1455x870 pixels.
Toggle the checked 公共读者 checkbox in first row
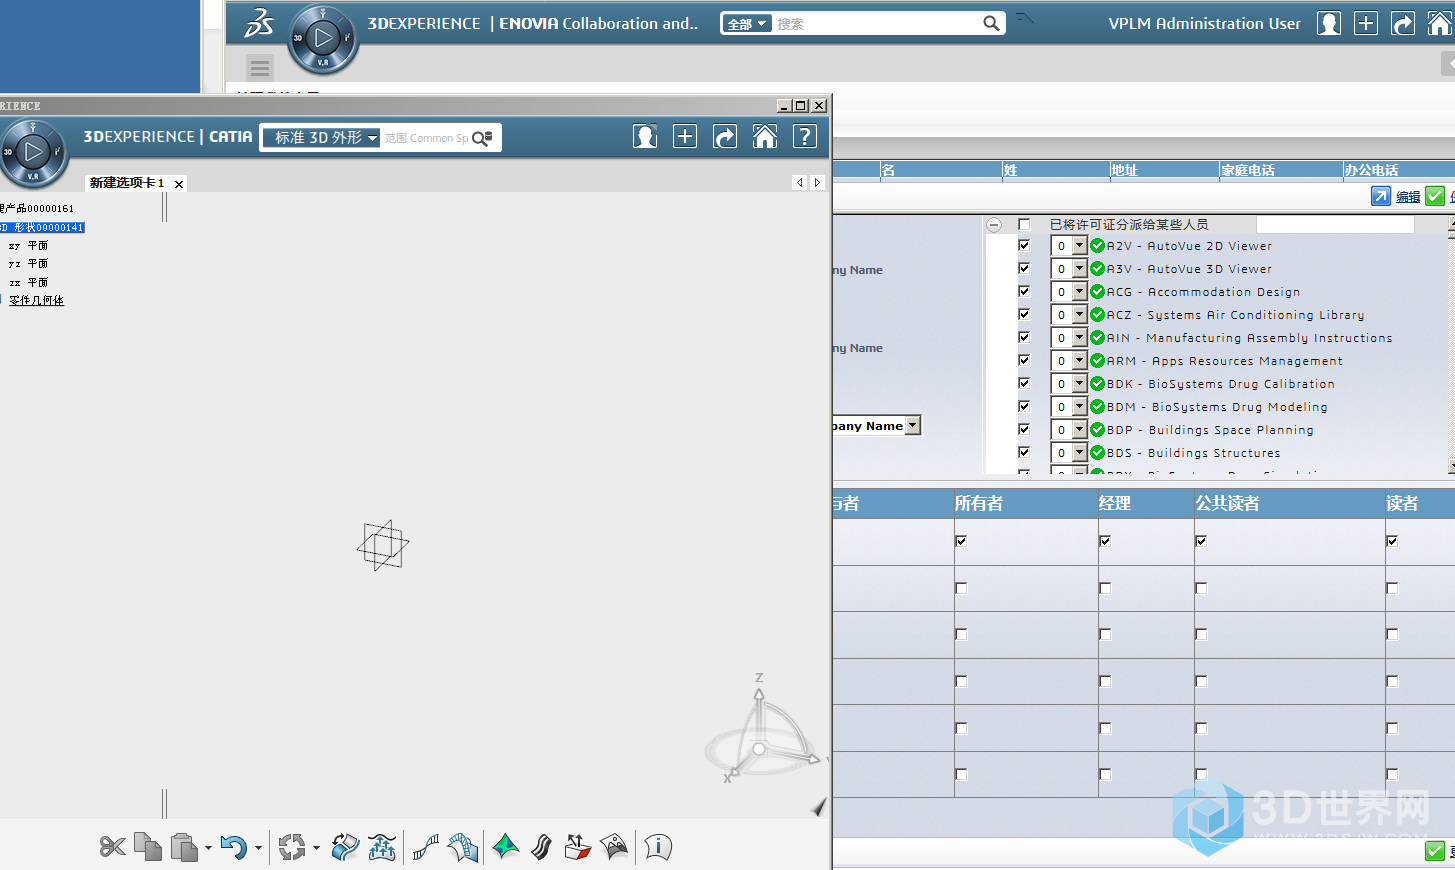(1201, 541)
